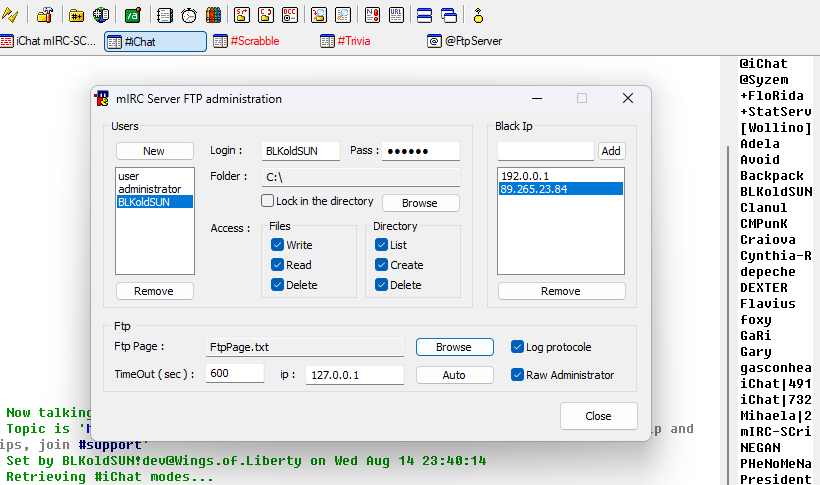Image resolution: width=820 pixels, height=485 pixels.
Task: Click the DCC Send file icon
Action: pos(242,15)
